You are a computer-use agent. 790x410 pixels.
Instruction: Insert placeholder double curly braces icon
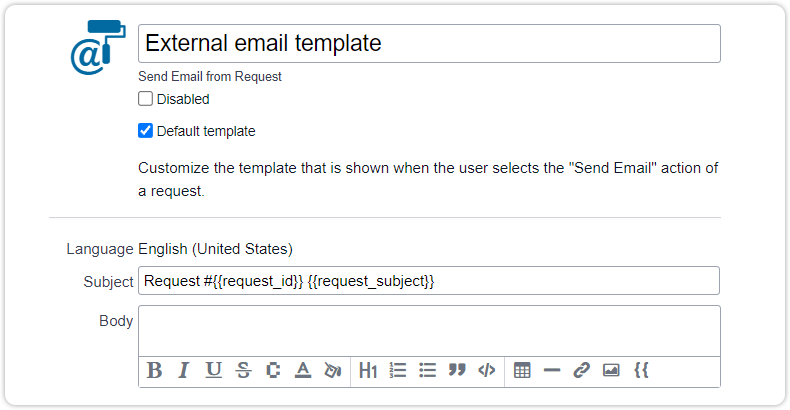(641, 370)
